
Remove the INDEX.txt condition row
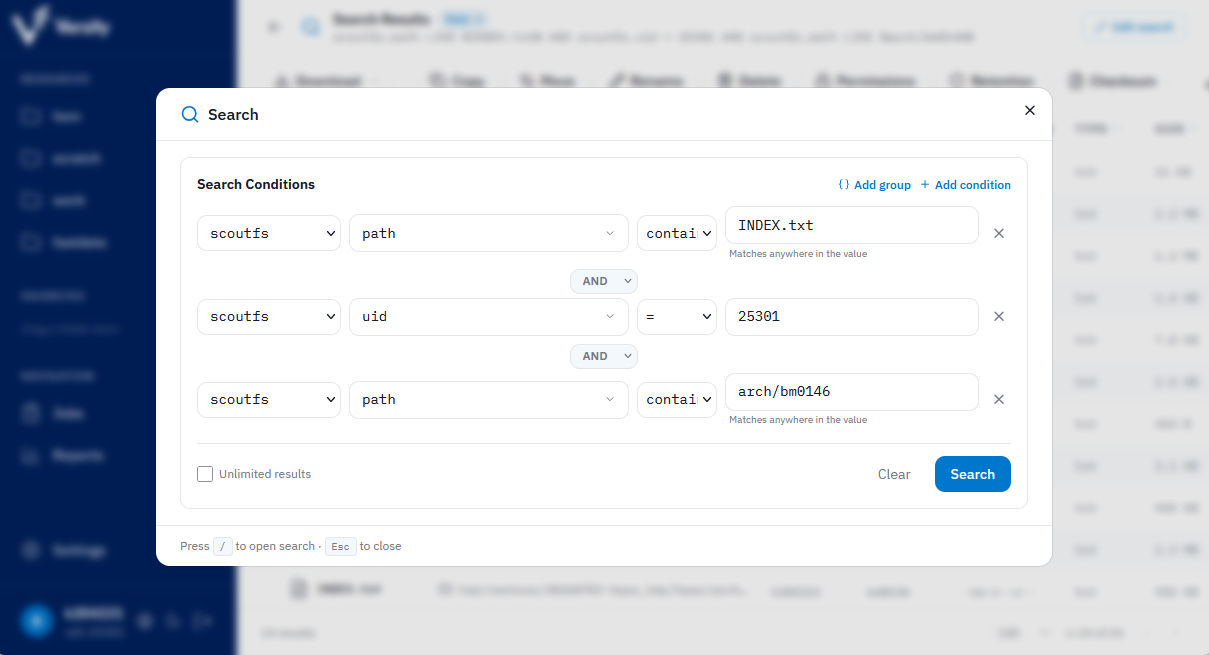[998, 233]
